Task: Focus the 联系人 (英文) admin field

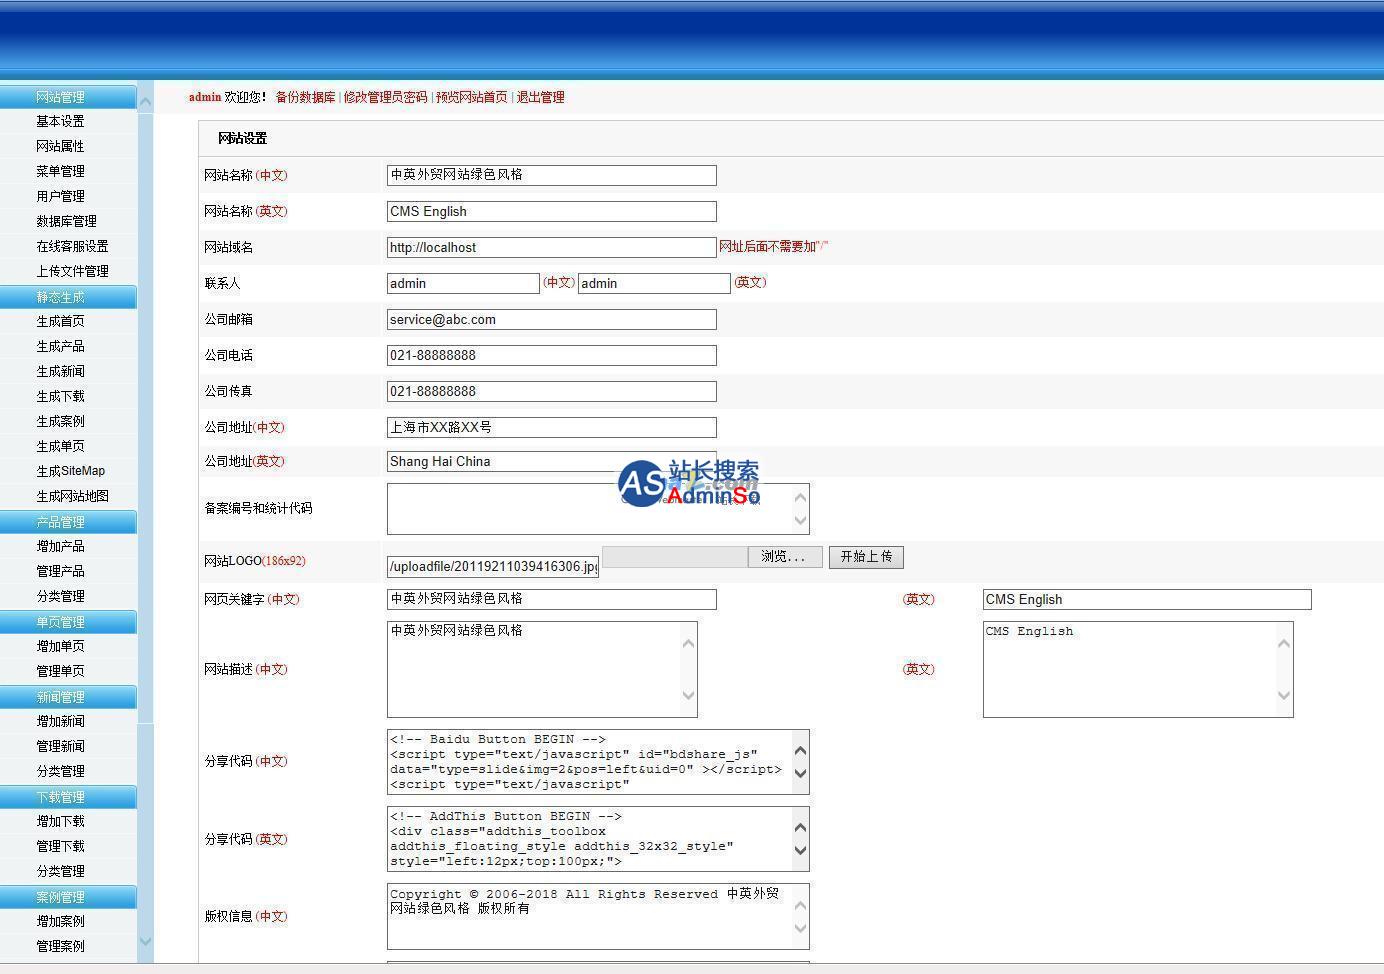Action: click(x=654, y=283)
